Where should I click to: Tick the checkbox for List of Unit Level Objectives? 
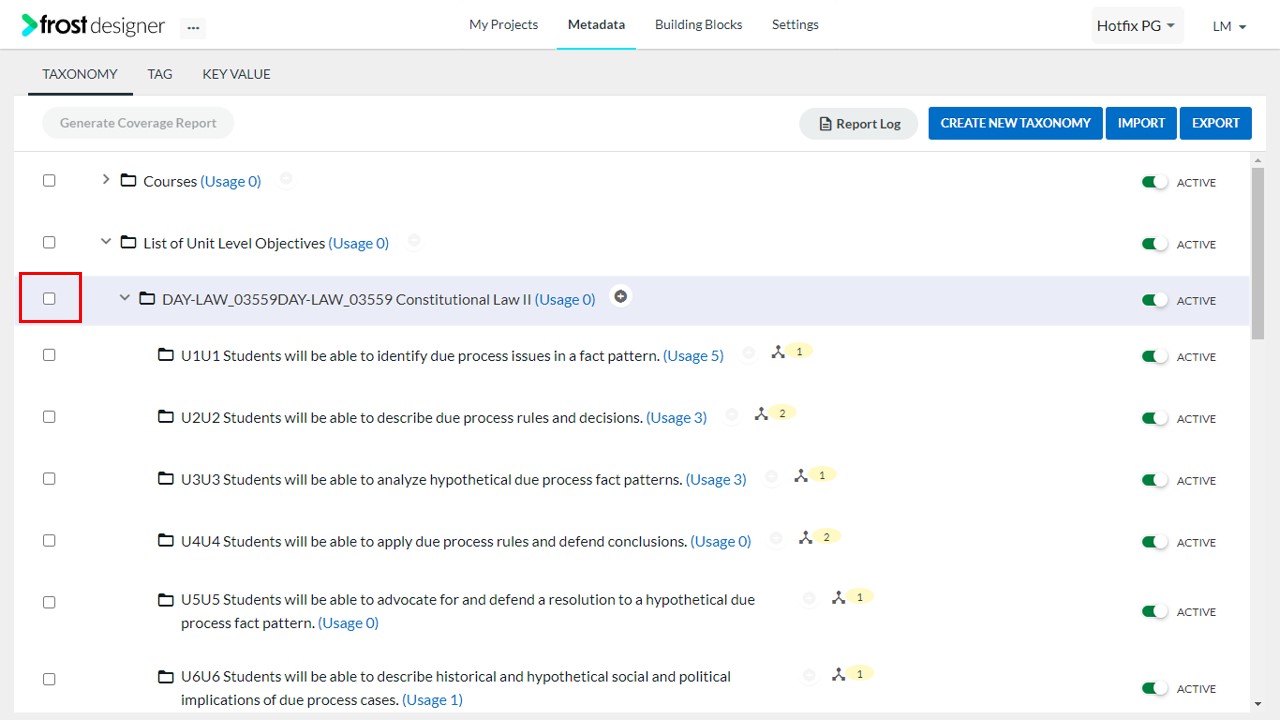tap(49, 243)
